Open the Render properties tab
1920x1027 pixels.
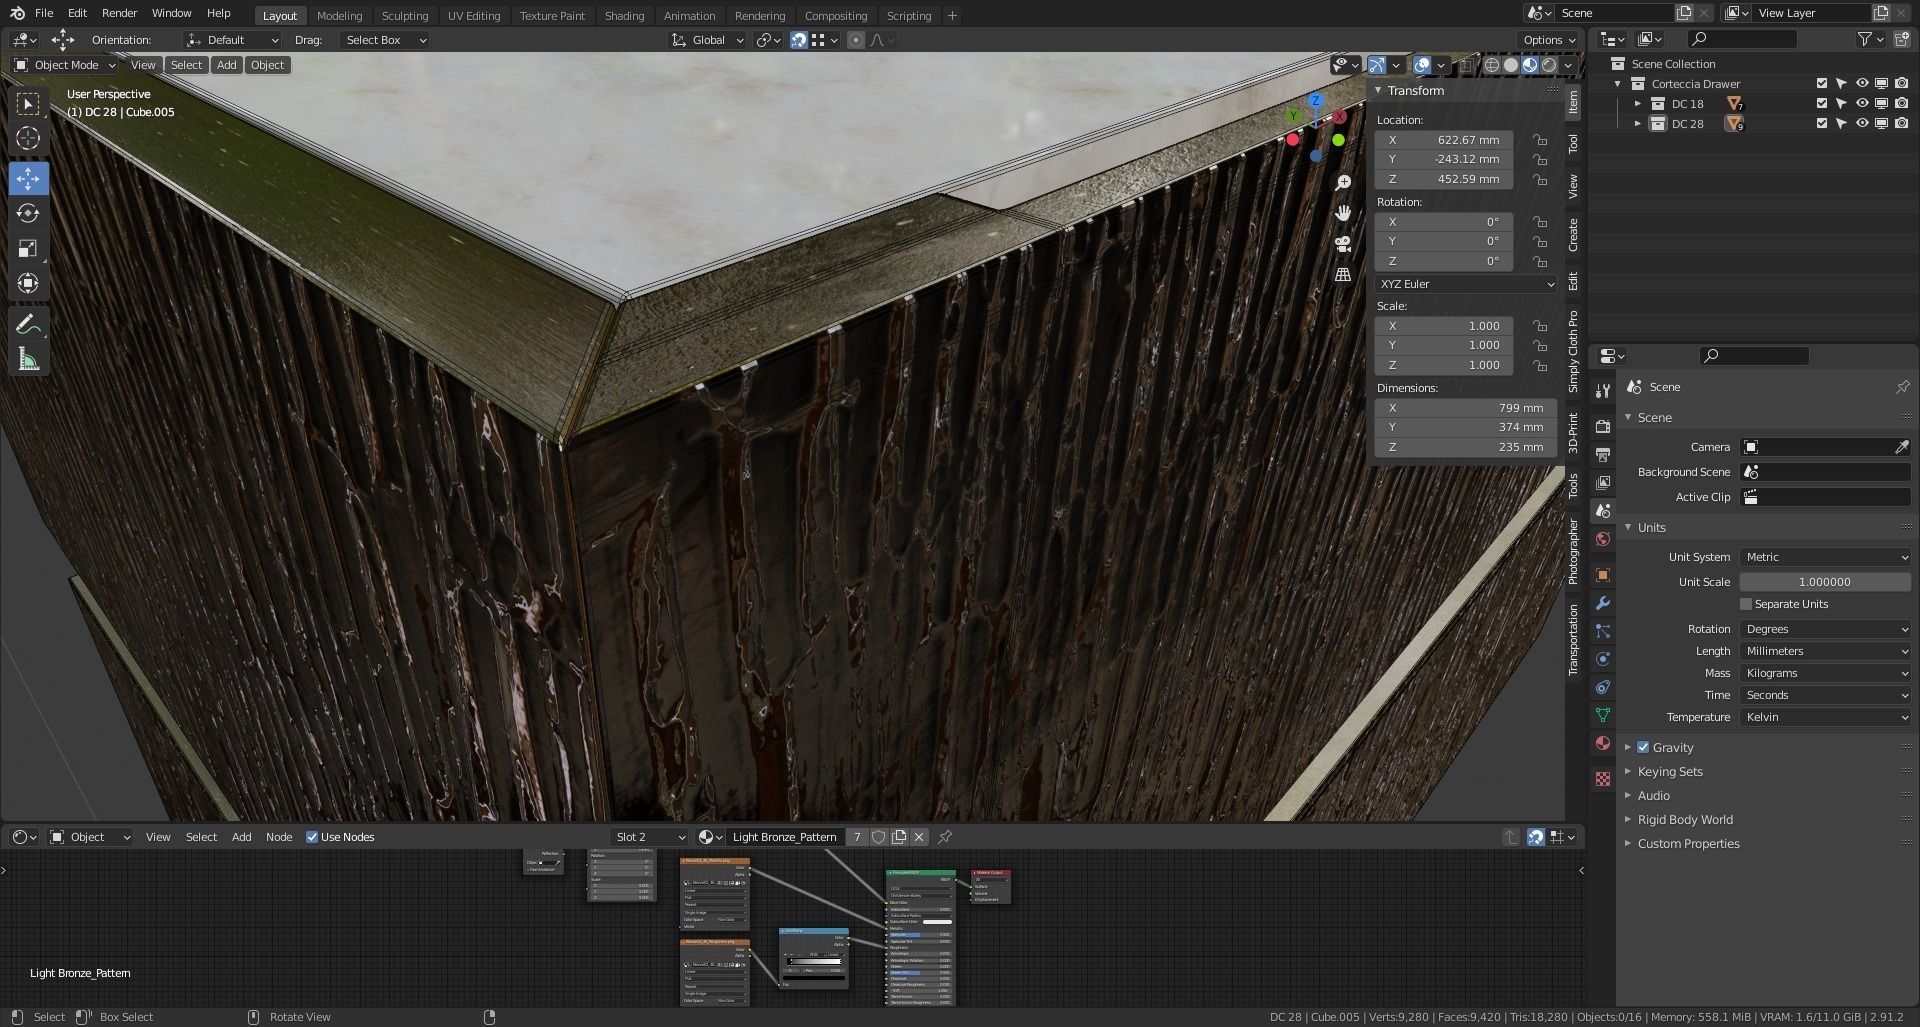point(1603,426)
